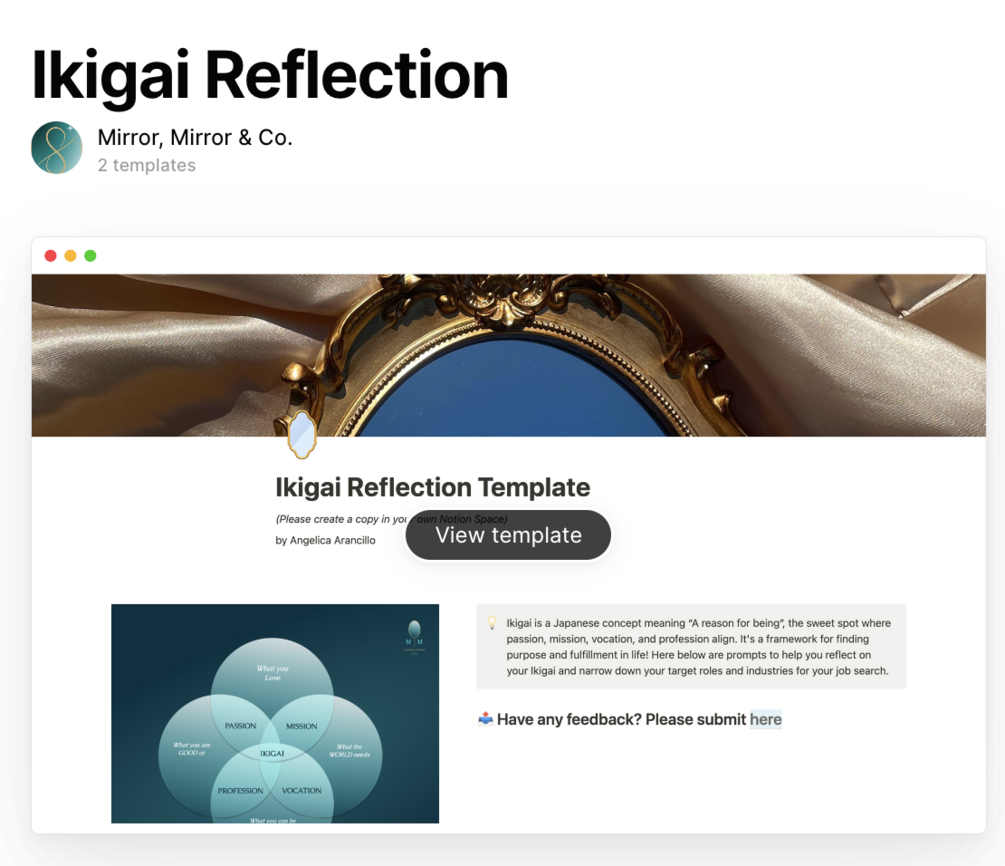
Task: Open the Ikigai Venn diagram image
Action: 275,713
